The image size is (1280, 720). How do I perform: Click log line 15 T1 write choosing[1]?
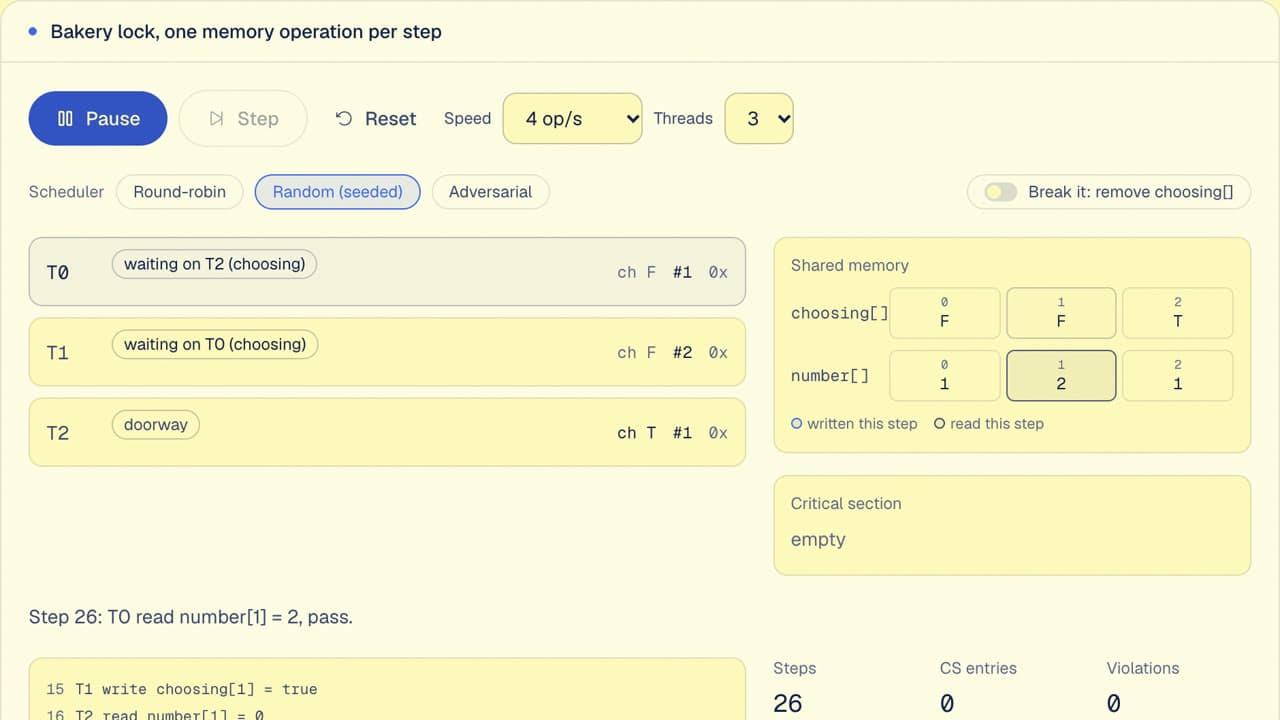[x=182, y=689]
